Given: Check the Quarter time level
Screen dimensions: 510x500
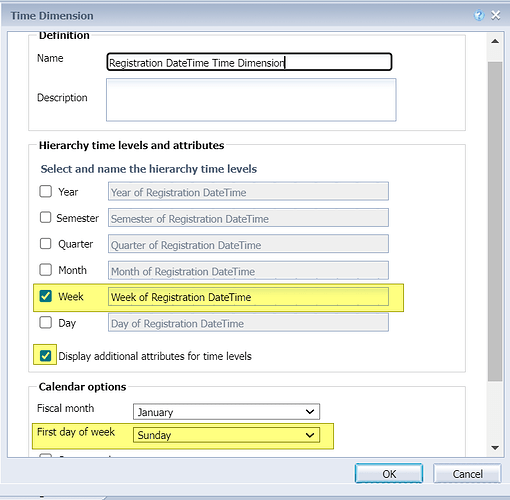Looking at the screenshot, I should point(46,244).
